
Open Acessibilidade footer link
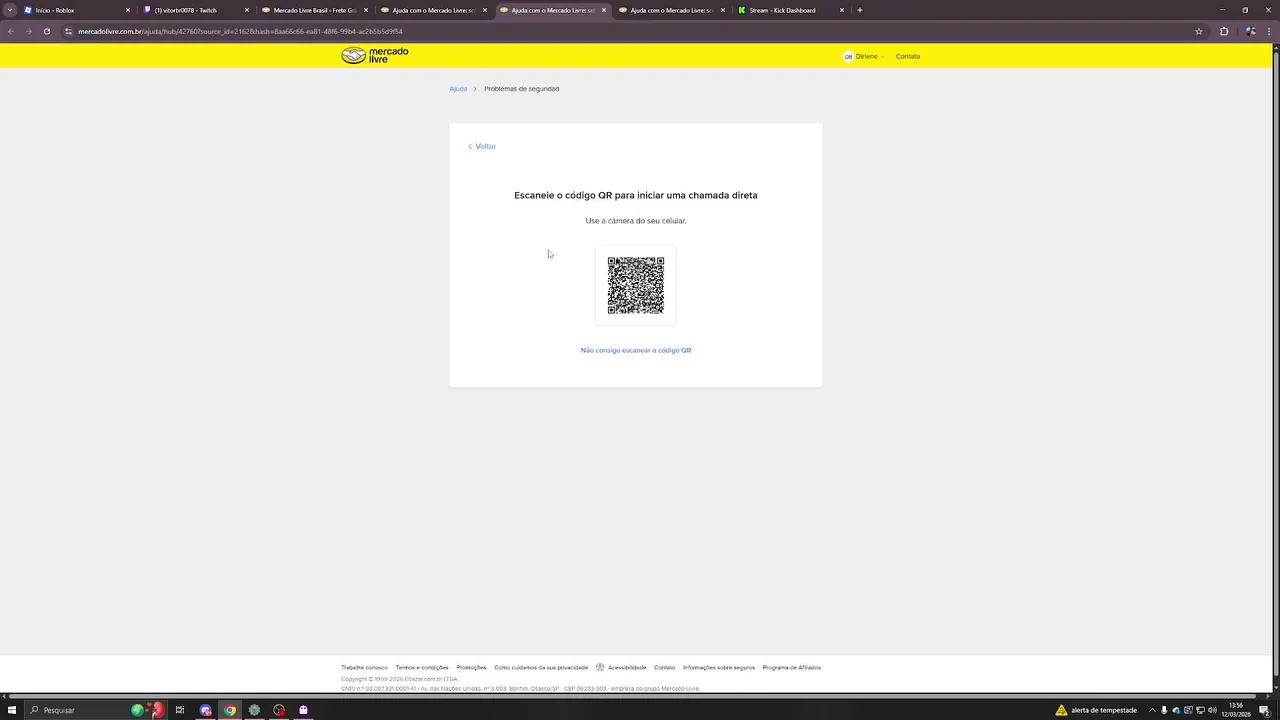point(621,667)
